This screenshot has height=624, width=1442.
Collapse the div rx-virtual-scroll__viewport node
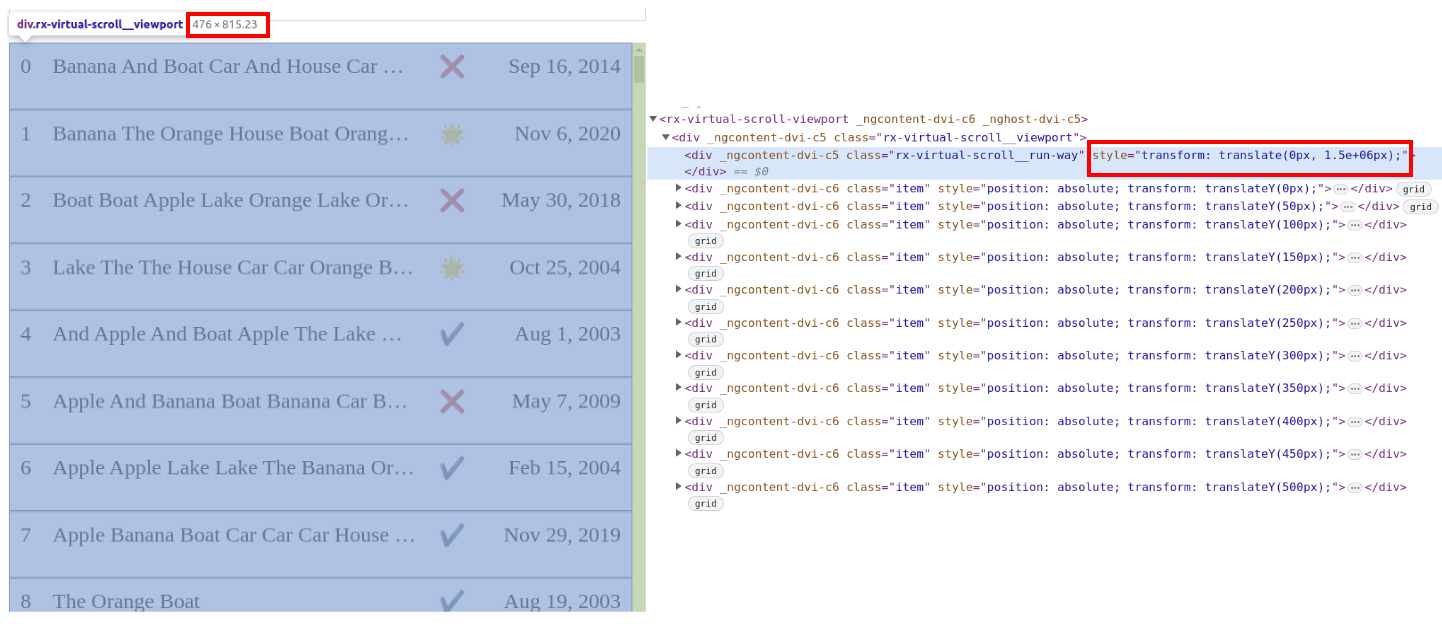coord(666,137)
